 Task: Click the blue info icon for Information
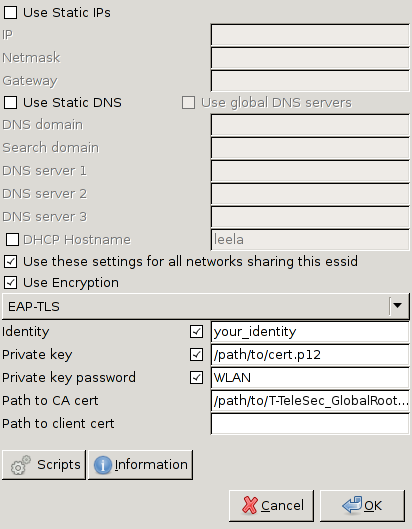tap(103, 465)
